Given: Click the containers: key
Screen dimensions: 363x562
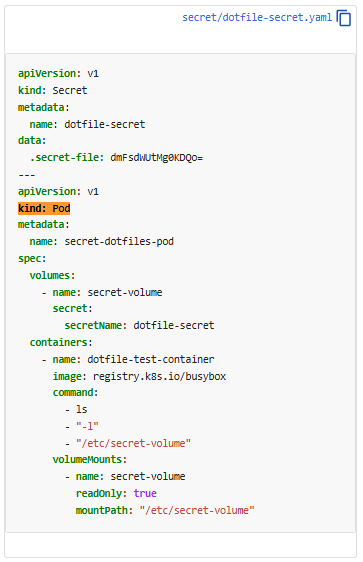Looking at the screenshot, I should (61, 342).
